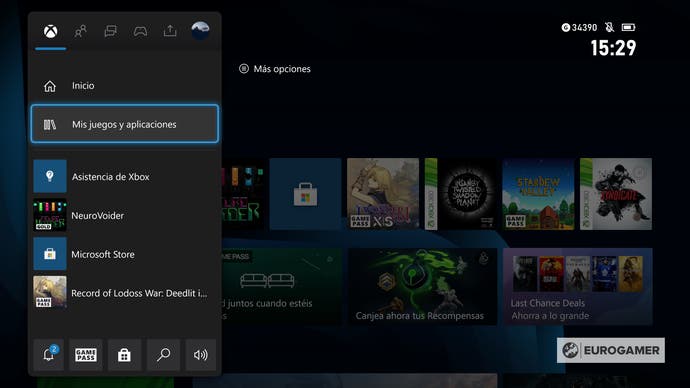690x388 pixels.
Task: Launch NeuroVoider from recent list
Action: pos(125,215)
